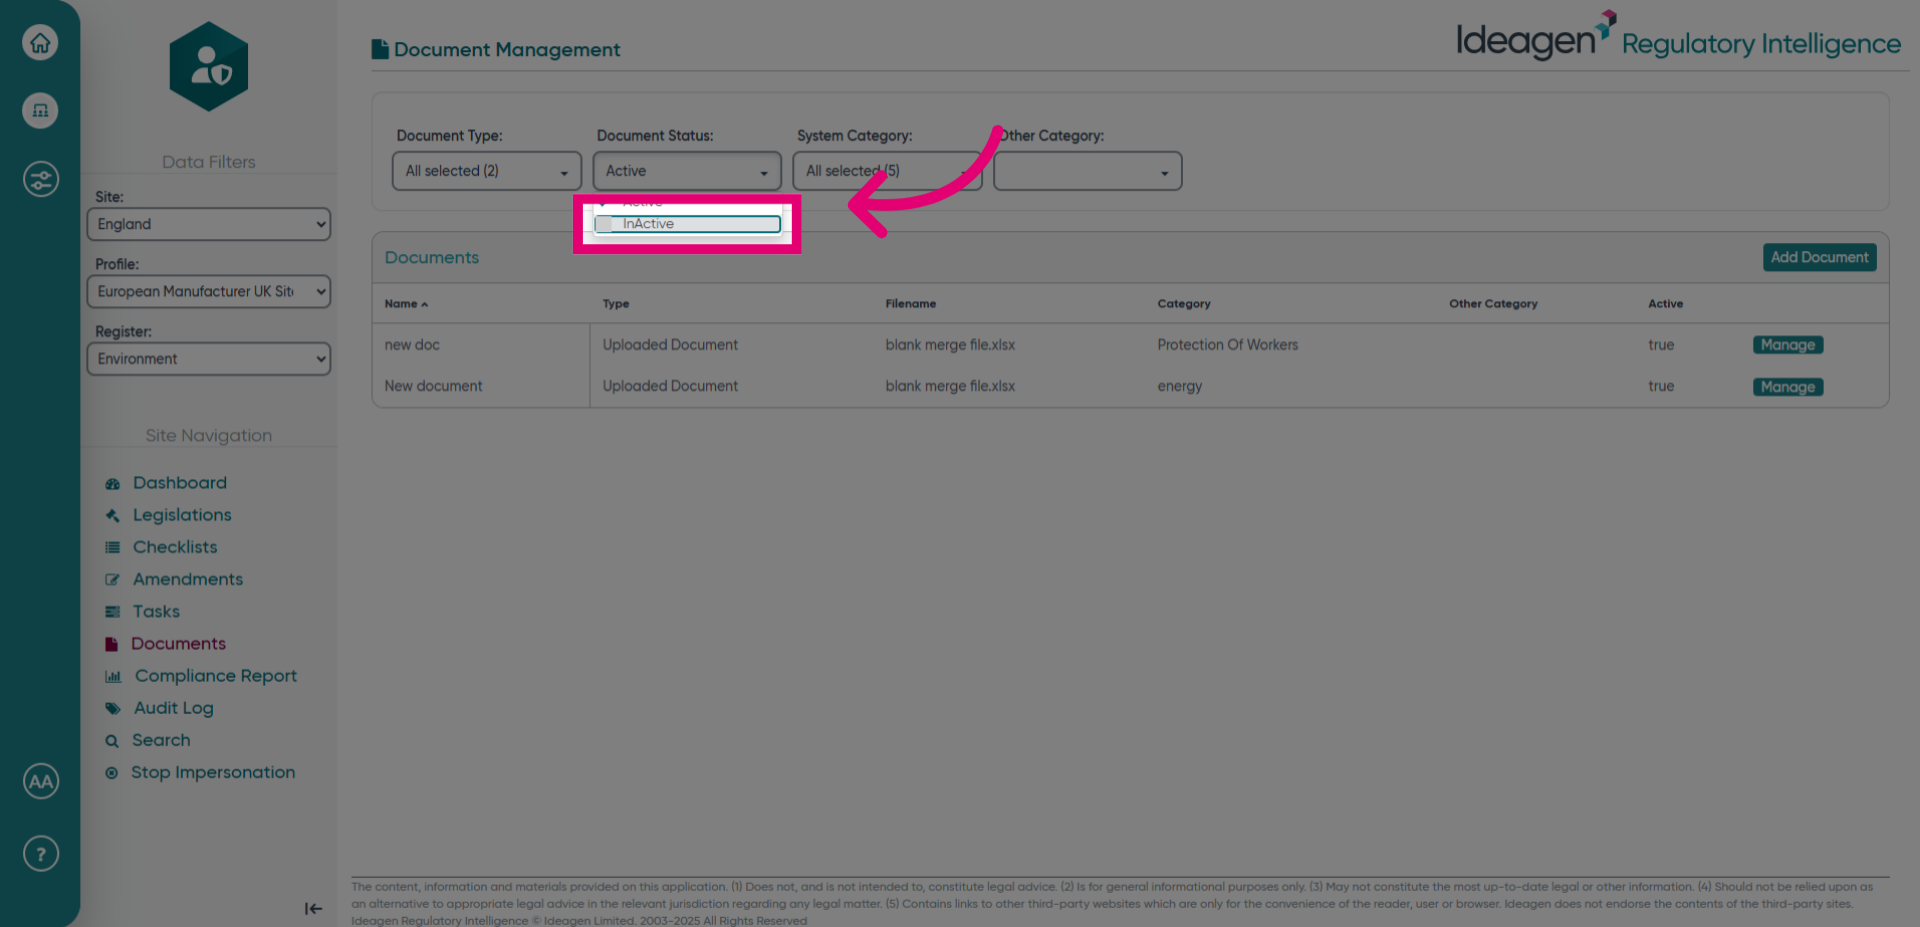Click the Audit Log tags icon
Screen dimensions: 1920x927
click(x=113, y=709)
